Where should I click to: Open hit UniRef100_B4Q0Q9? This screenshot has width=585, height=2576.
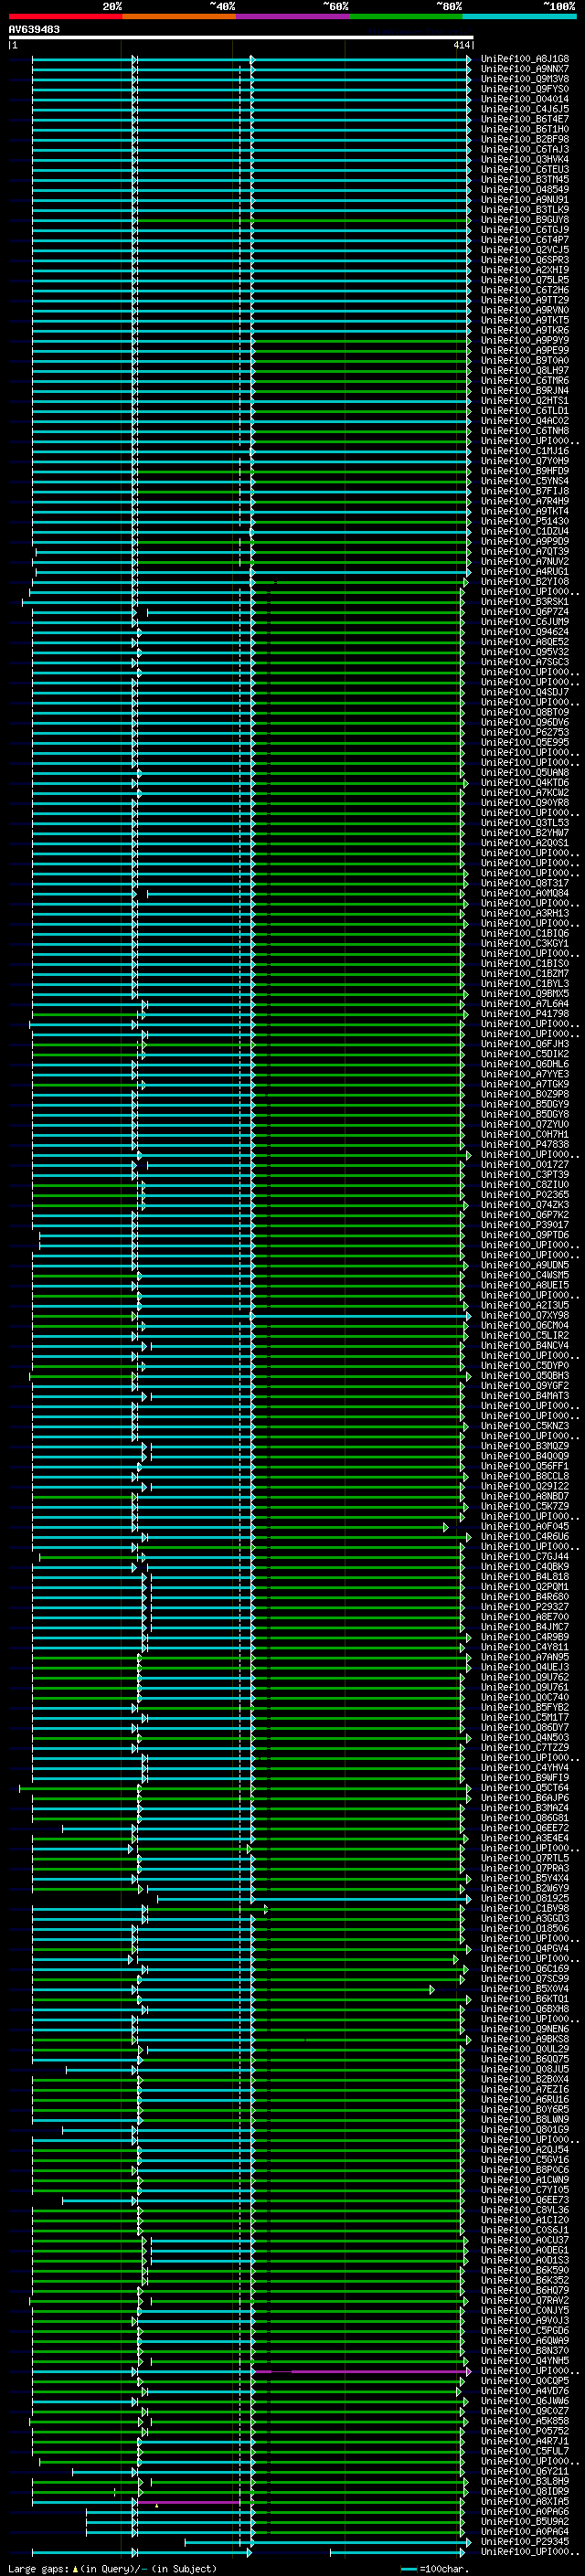pyautogui.click(x=525, y=1456)
